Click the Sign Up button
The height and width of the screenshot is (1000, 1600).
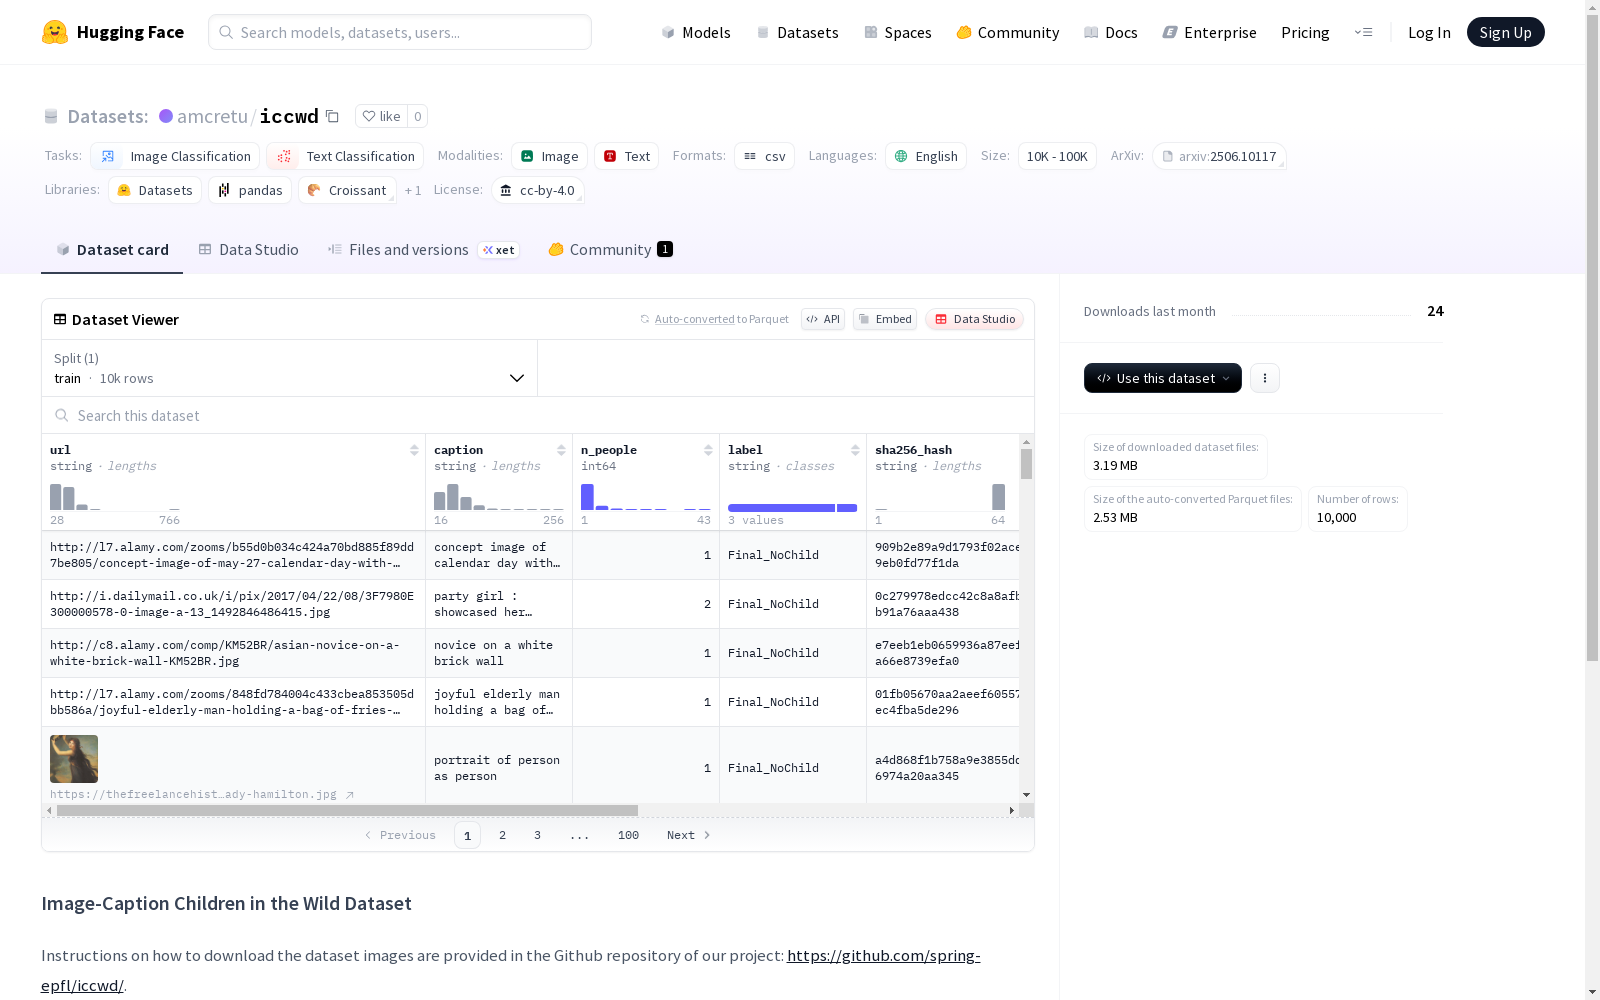click(x=1505, y=32)
